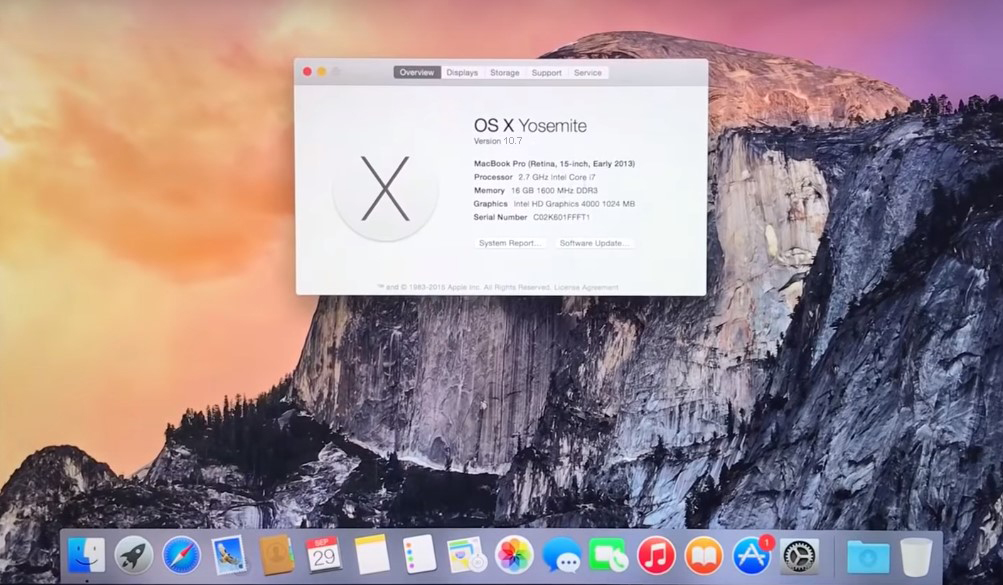The width and height of the screenshot is (1003, 585).
Task: Switch to the Service tab
Action: coord(587,73)
